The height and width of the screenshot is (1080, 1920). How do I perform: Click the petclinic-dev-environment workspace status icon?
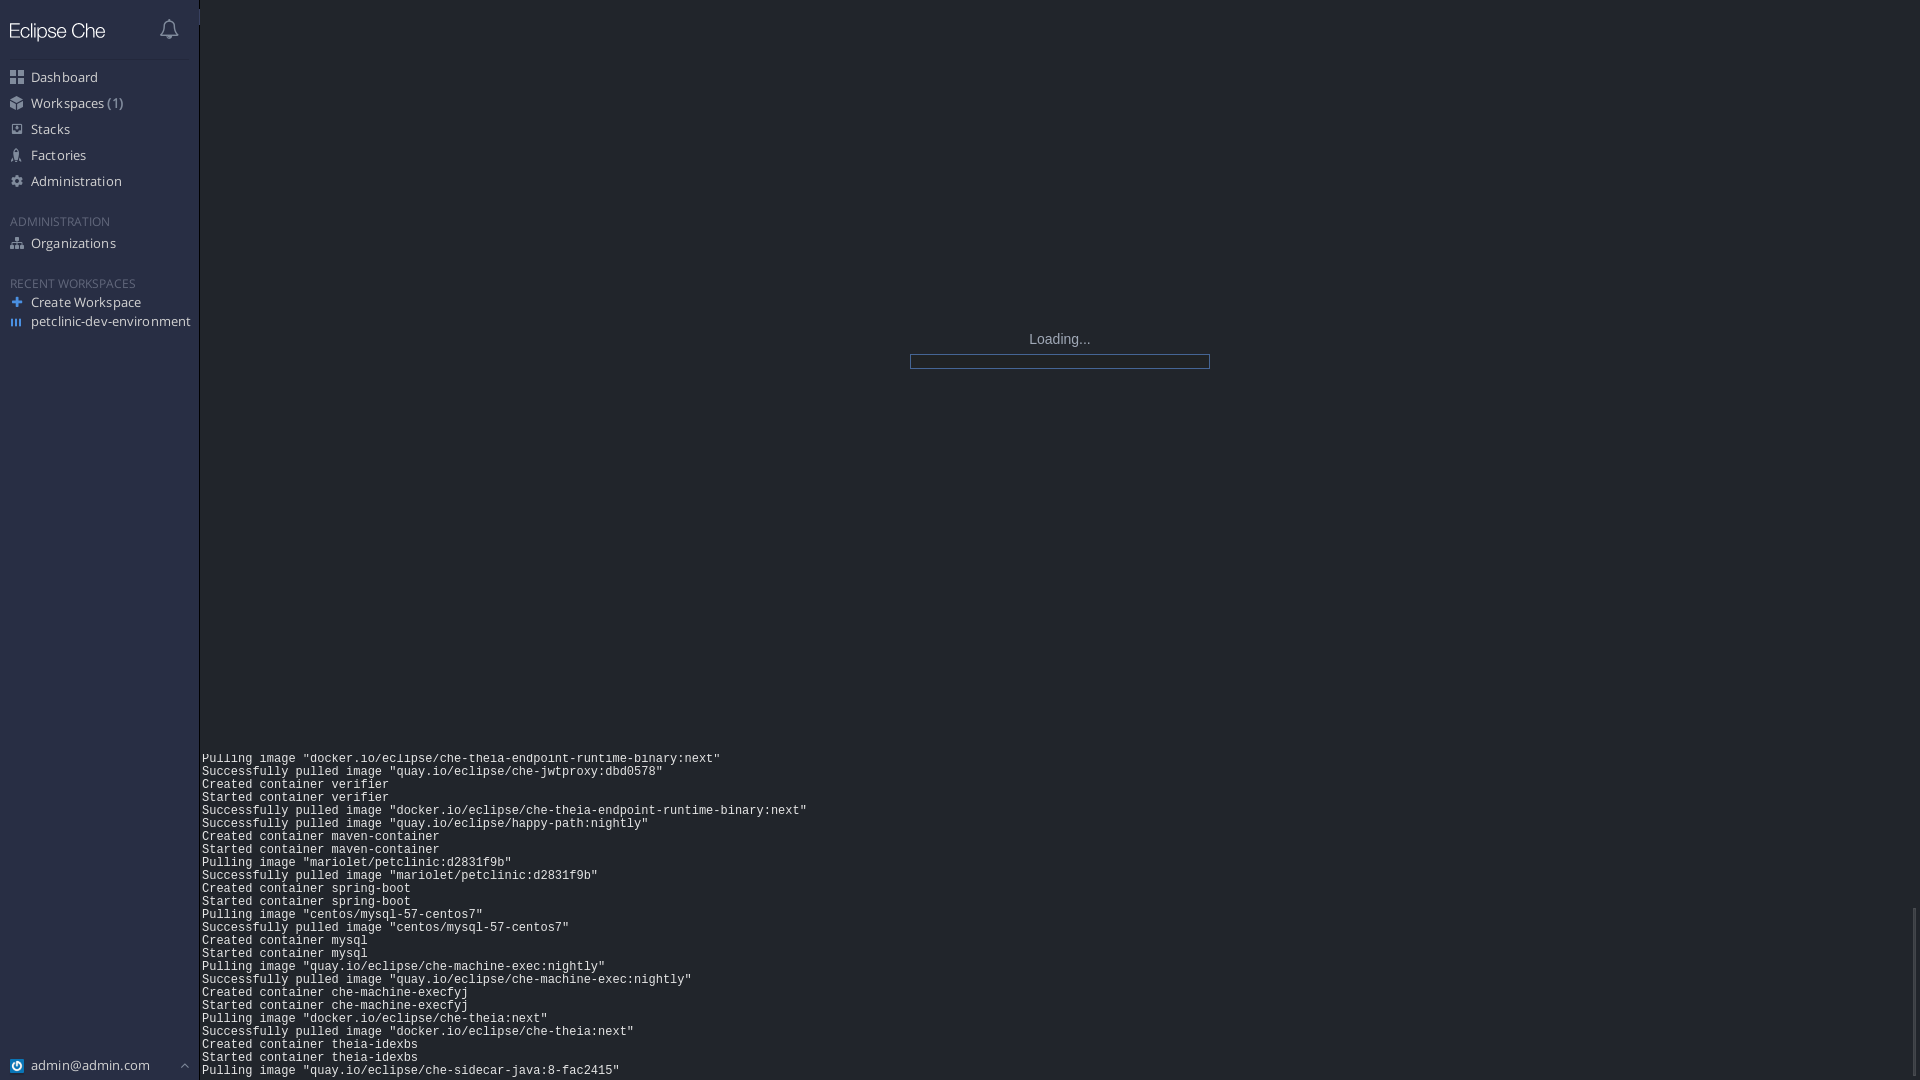tap(16, 321)
